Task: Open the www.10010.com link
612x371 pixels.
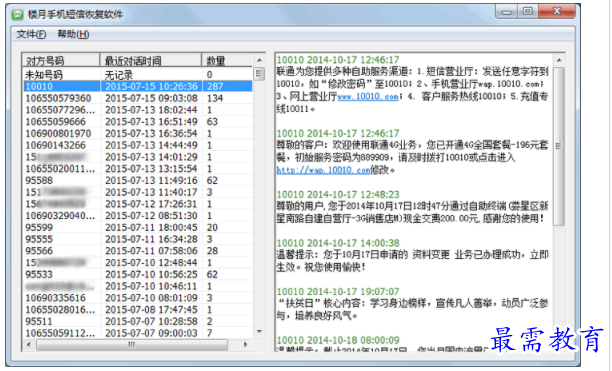Action: 368,96
